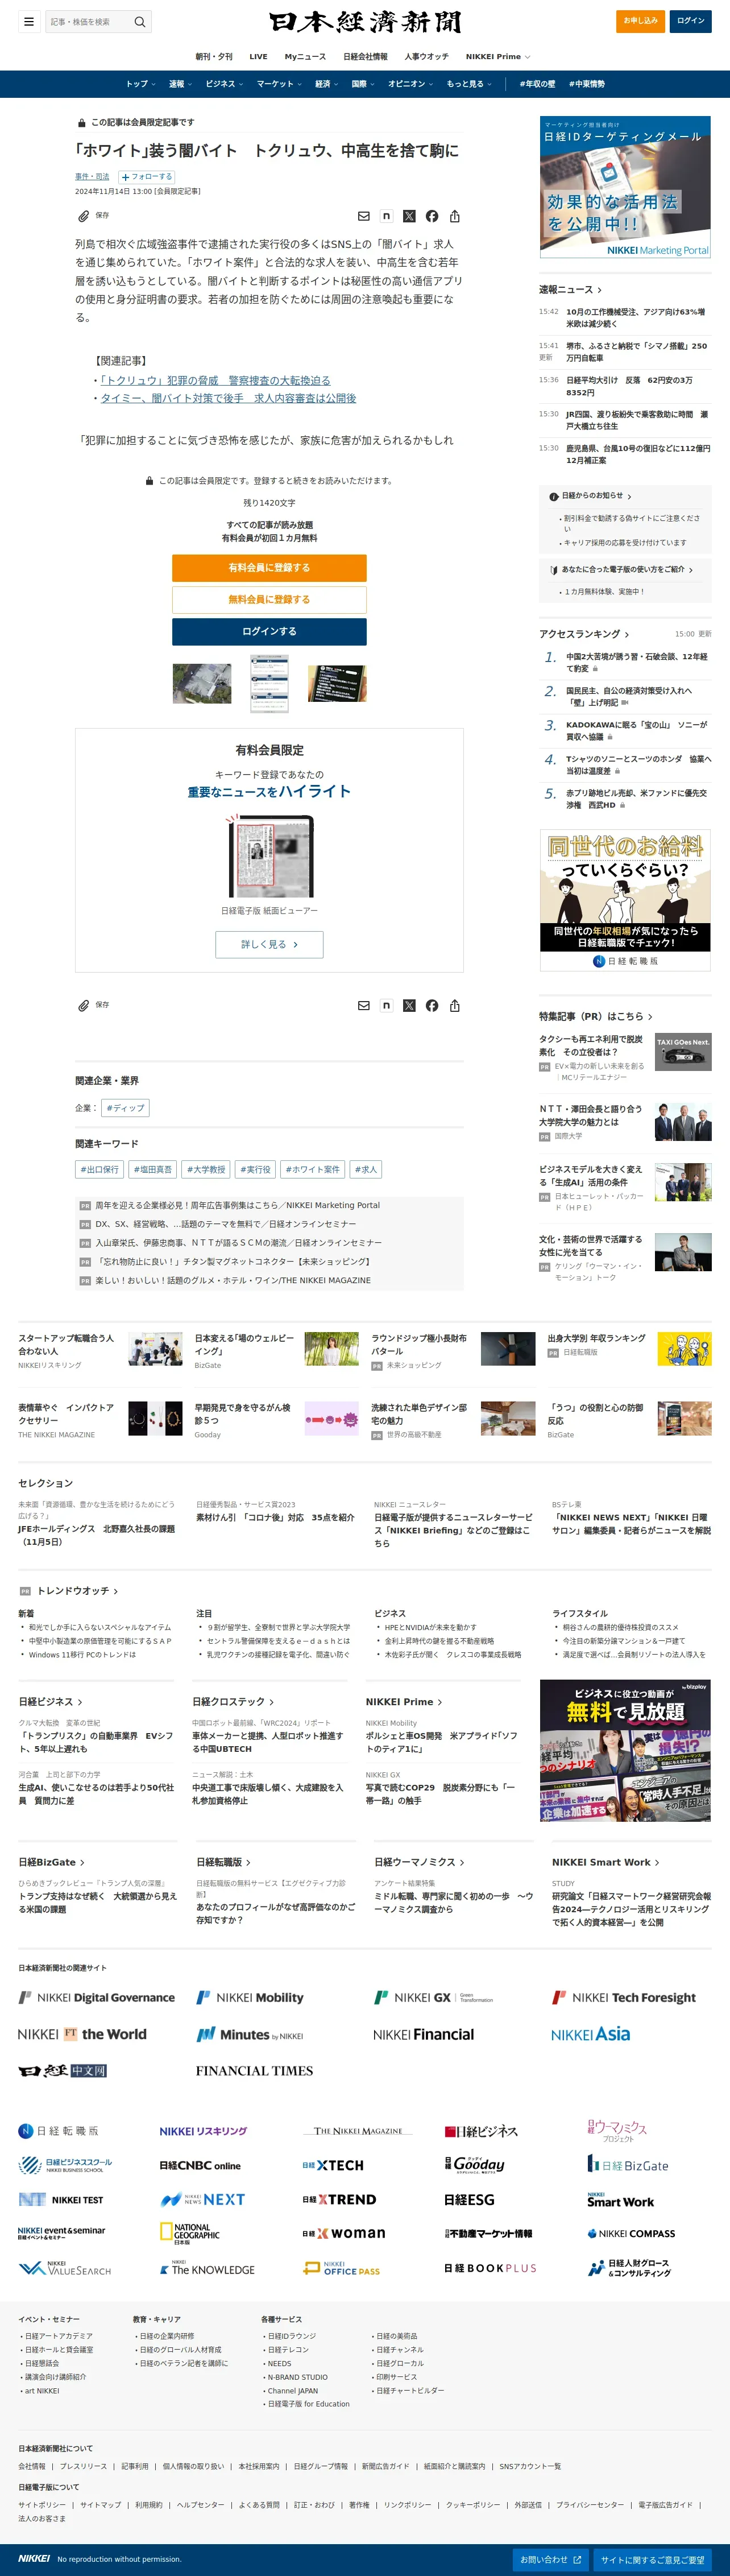Expand the 速報 navigation dropdown
730x2576 pixels.
180,84
